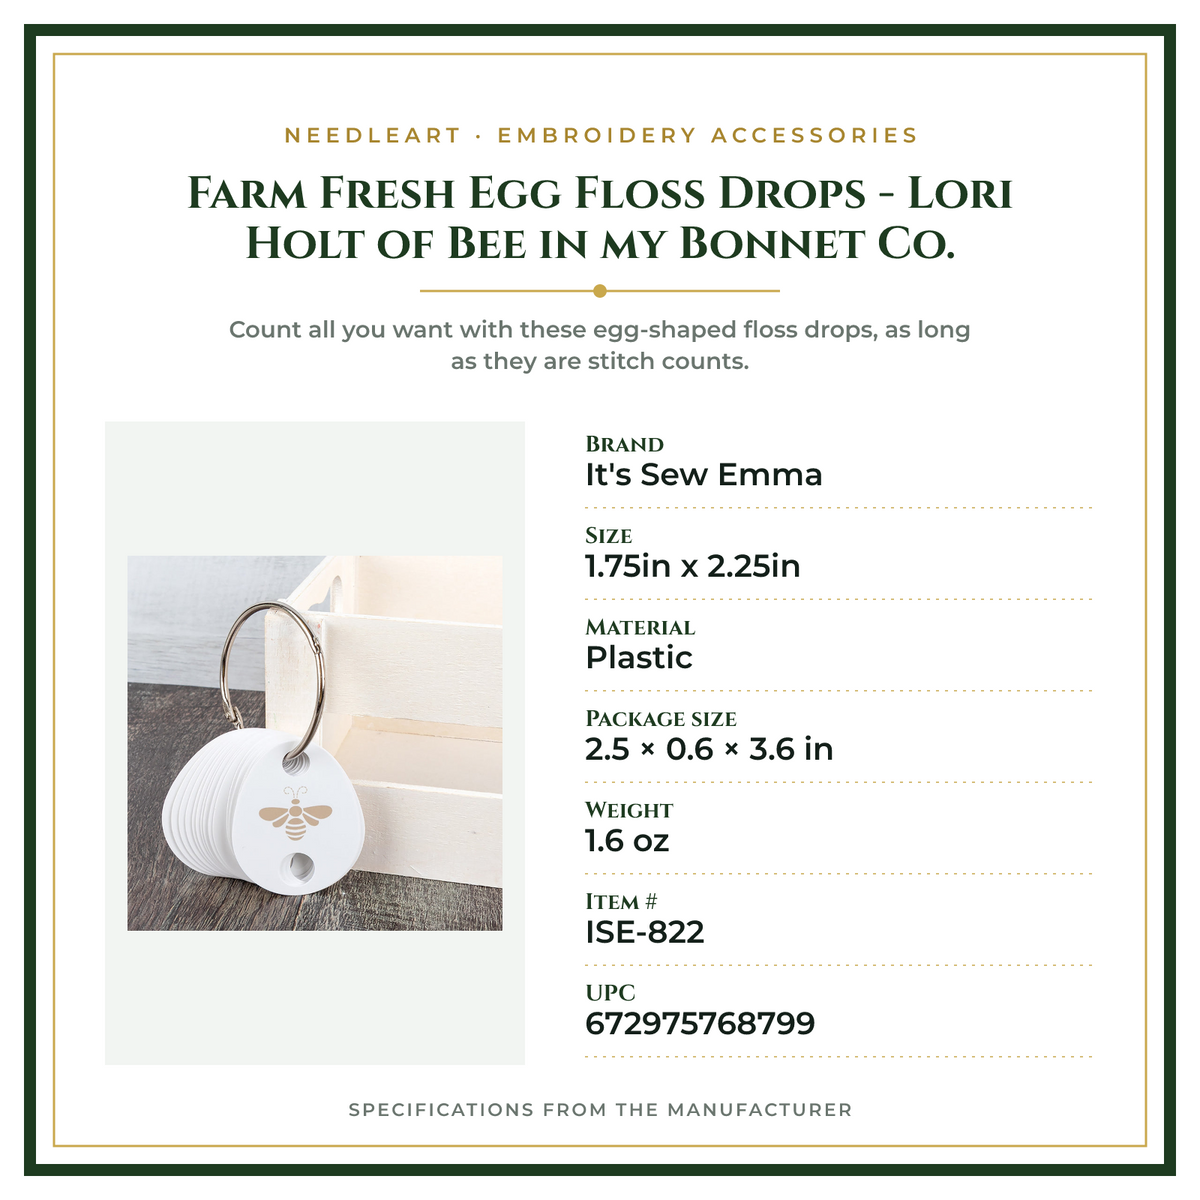Select the Item number ISE-822
The image size is (1200, 1200).
(645, 932)
